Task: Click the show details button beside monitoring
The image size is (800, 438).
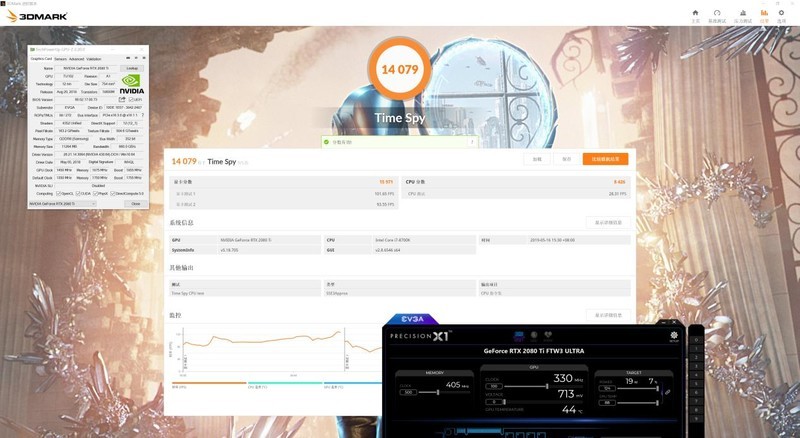Action: click(x=608, y=315)
